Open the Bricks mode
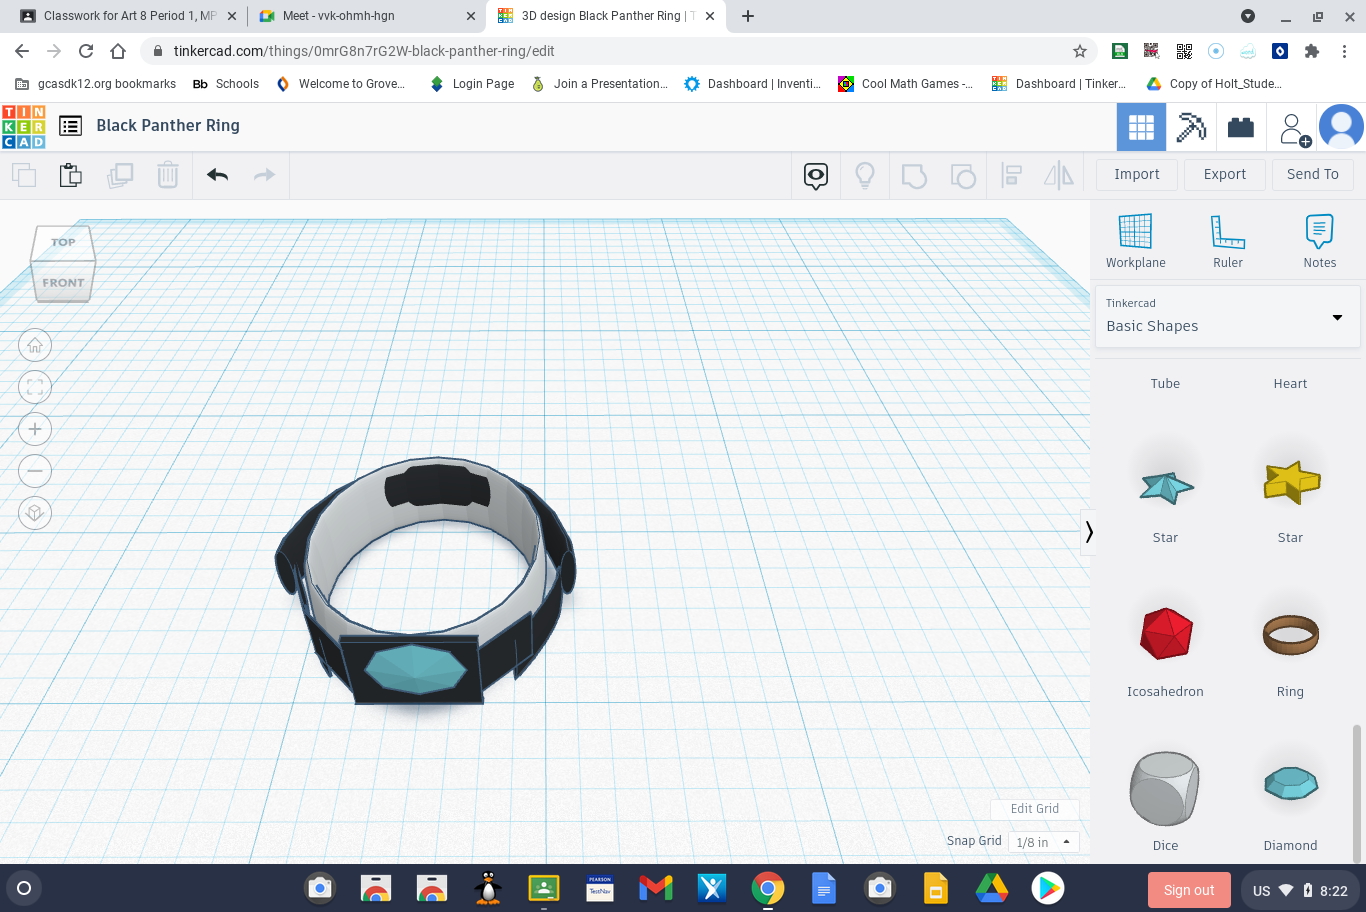This screenshot has width=1366, height=912. coord(1241,127)
